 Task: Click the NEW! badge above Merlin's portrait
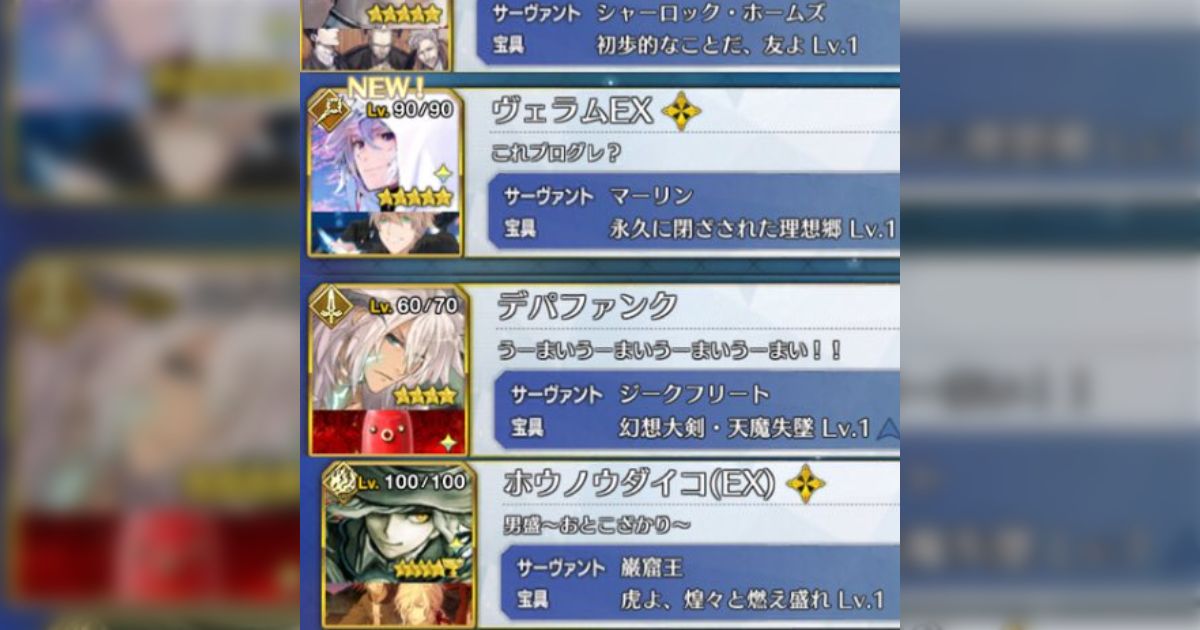pos(386,86)
